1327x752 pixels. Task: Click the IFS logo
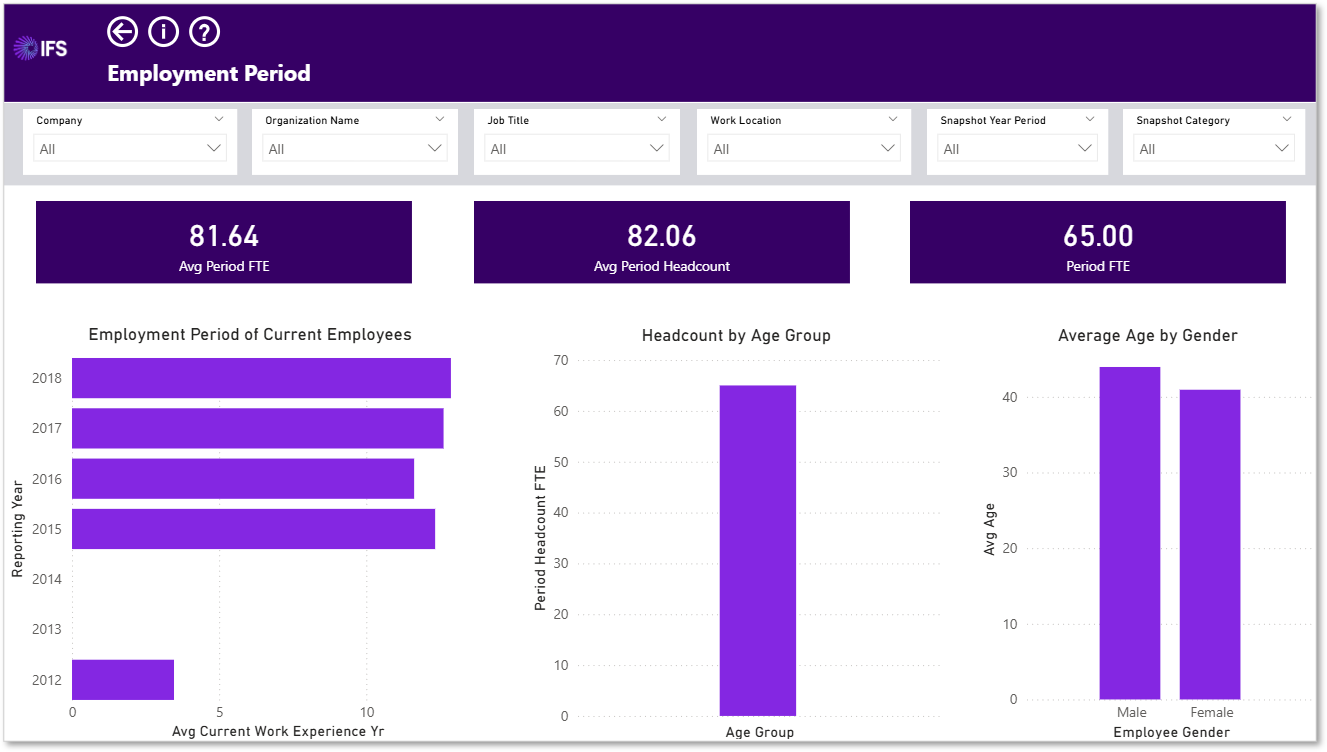point(40,47)
